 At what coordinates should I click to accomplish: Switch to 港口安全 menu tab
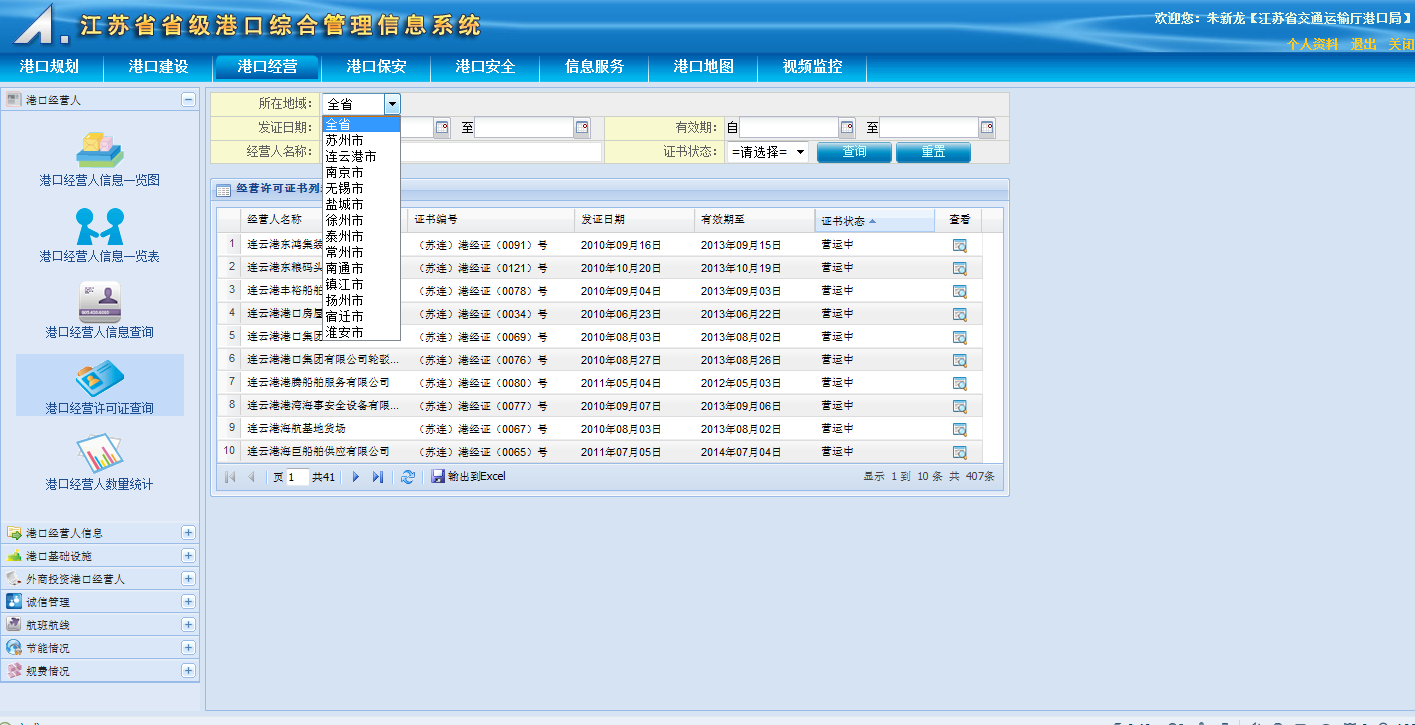point(485,67)
